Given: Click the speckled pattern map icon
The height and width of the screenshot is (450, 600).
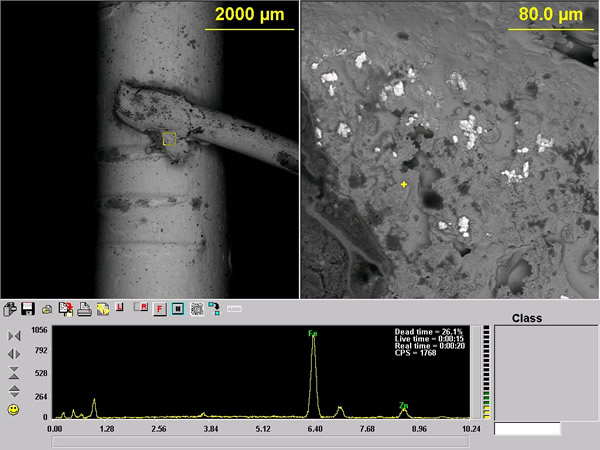Looking at the screenshot, I should coord(197,309).
